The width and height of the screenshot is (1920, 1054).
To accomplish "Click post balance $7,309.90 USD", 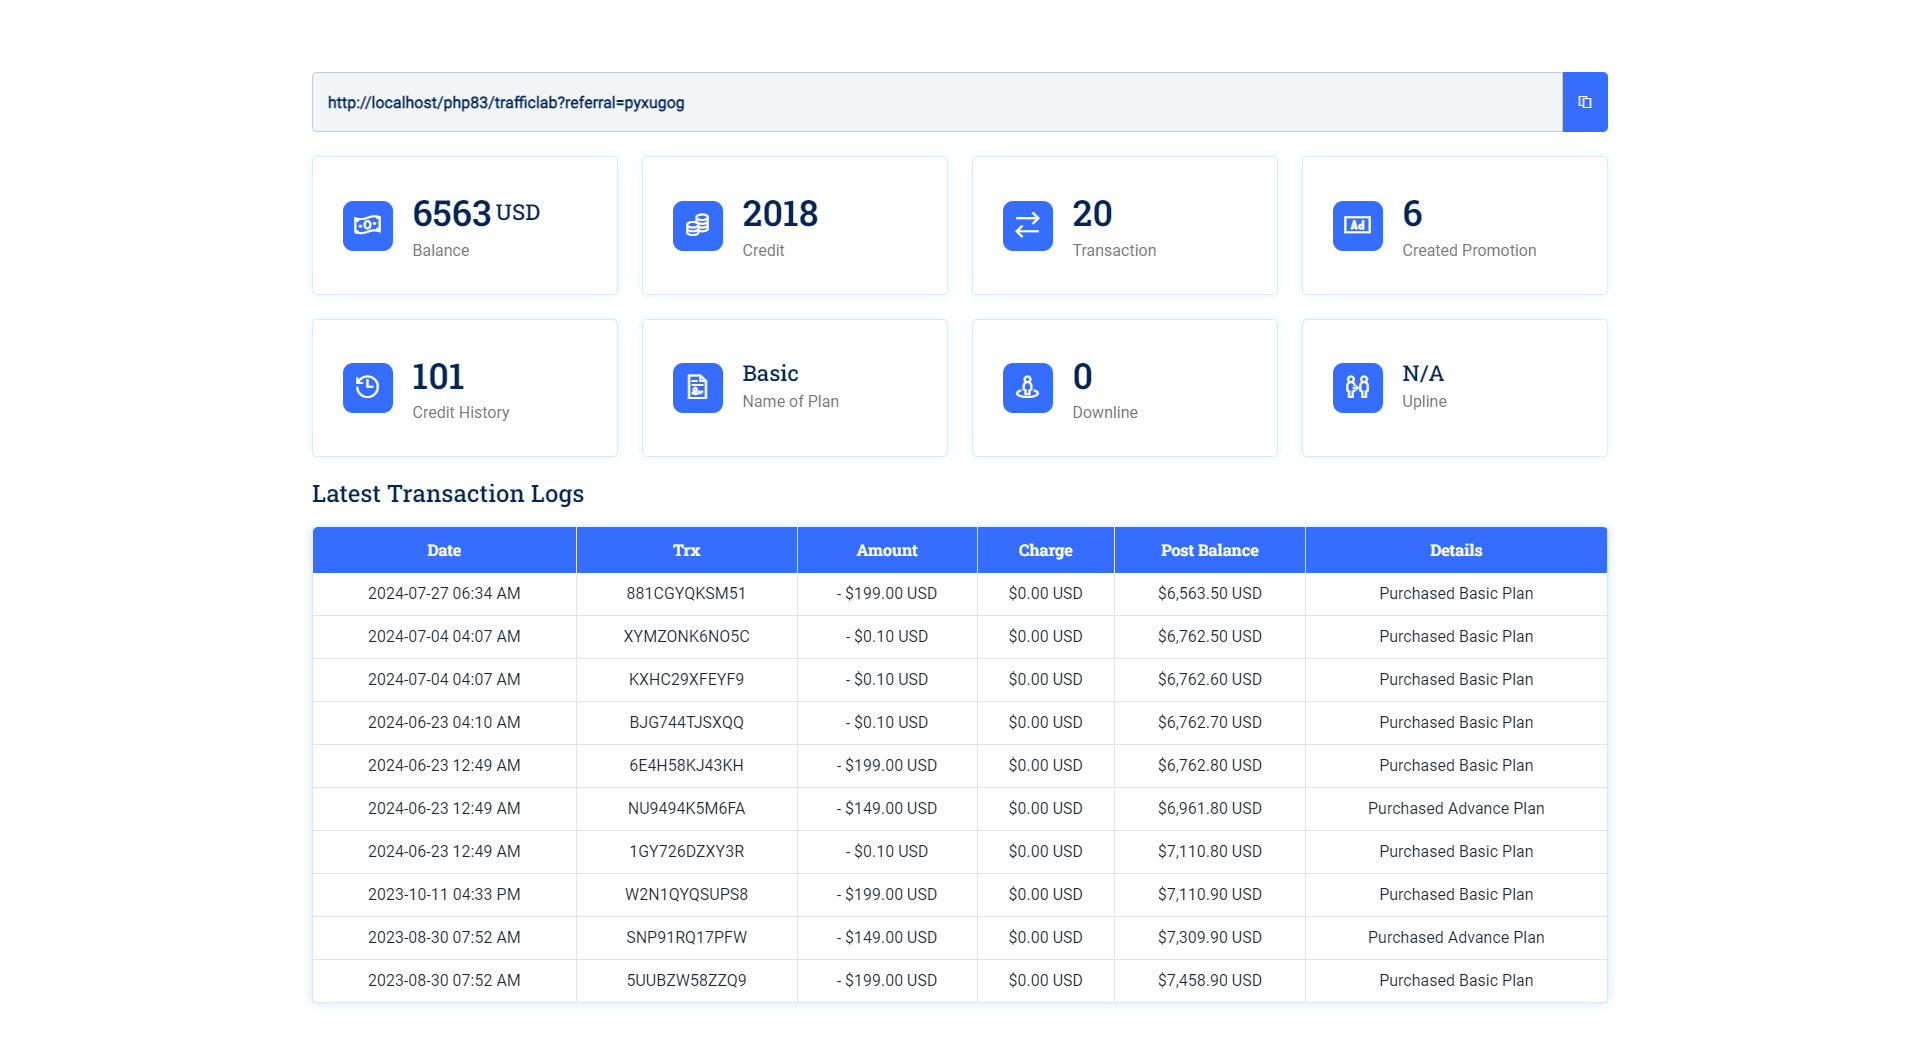I will [1210, 938].
